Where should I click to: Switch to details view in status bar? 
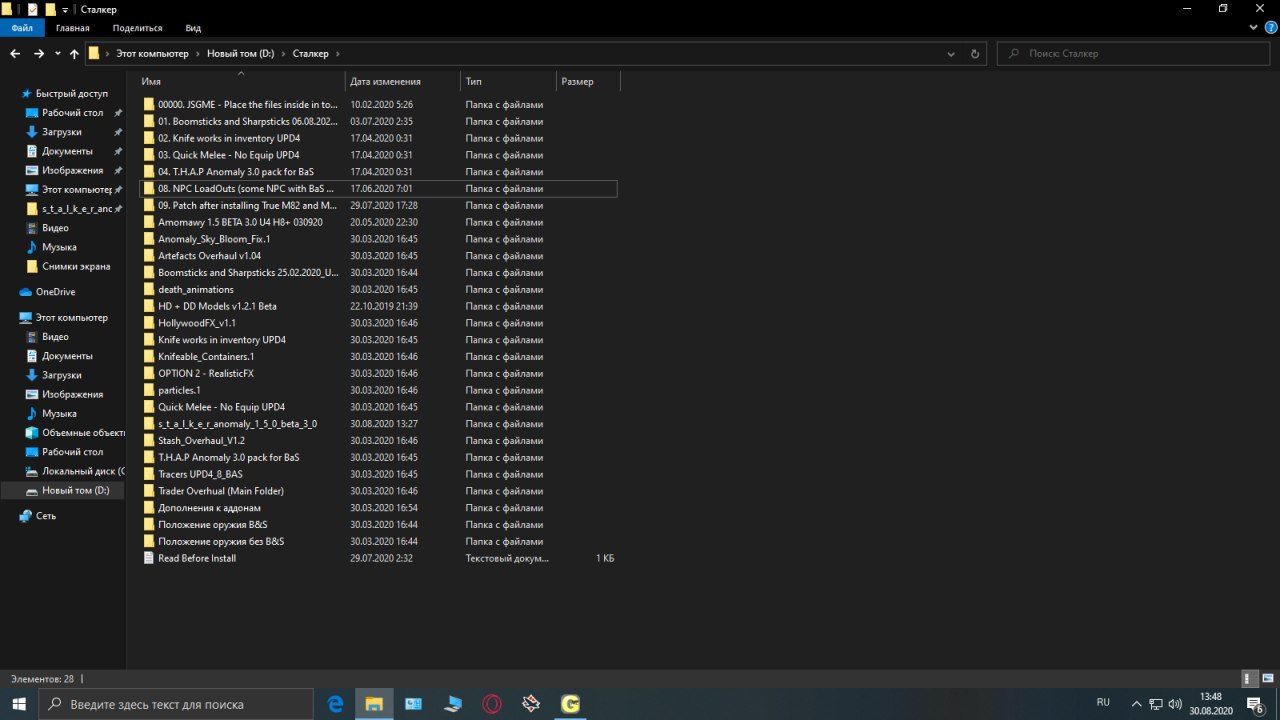pyautogui.click(x=1250, y=678)
